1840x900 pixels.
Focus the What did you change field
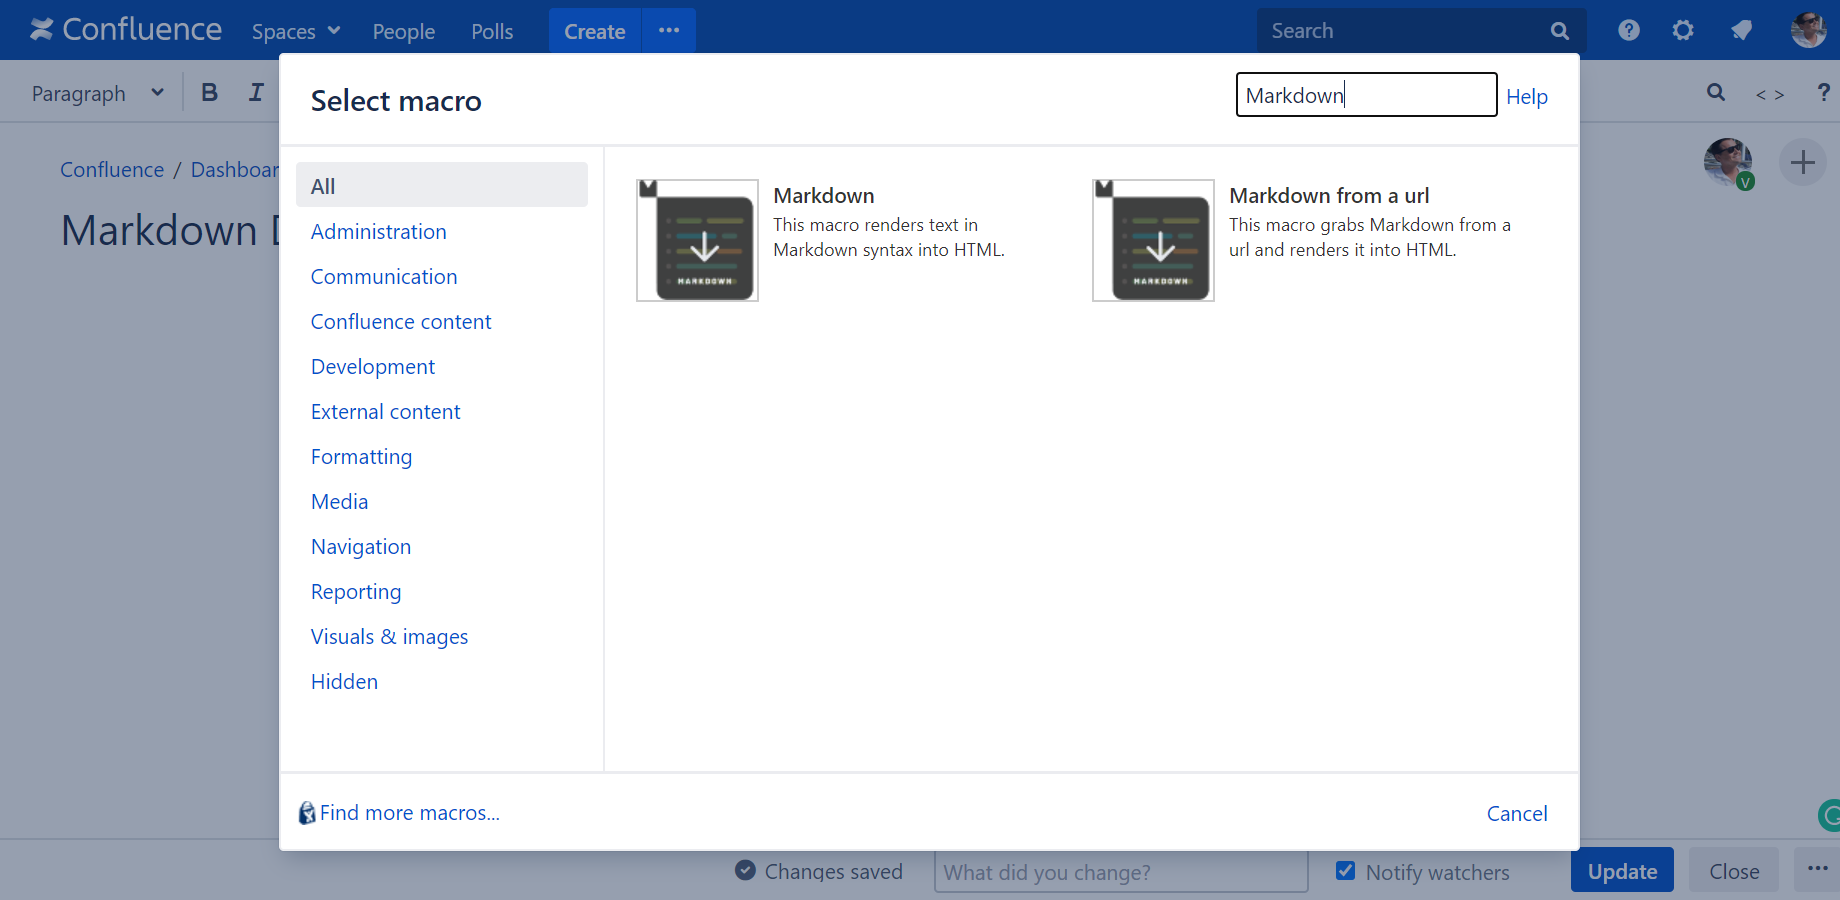click(x=1121, y=872)
